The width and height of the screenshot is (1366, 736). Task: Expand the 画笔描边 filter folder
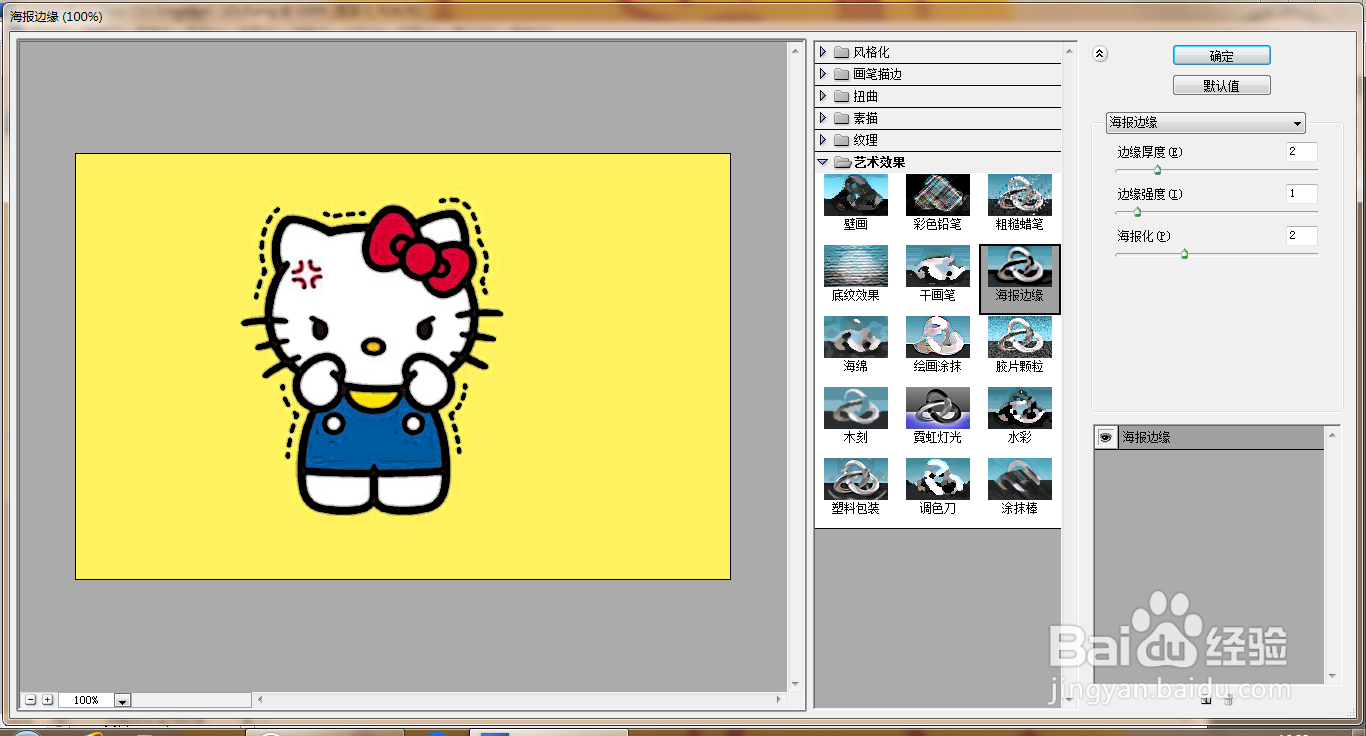click(823, 74)
